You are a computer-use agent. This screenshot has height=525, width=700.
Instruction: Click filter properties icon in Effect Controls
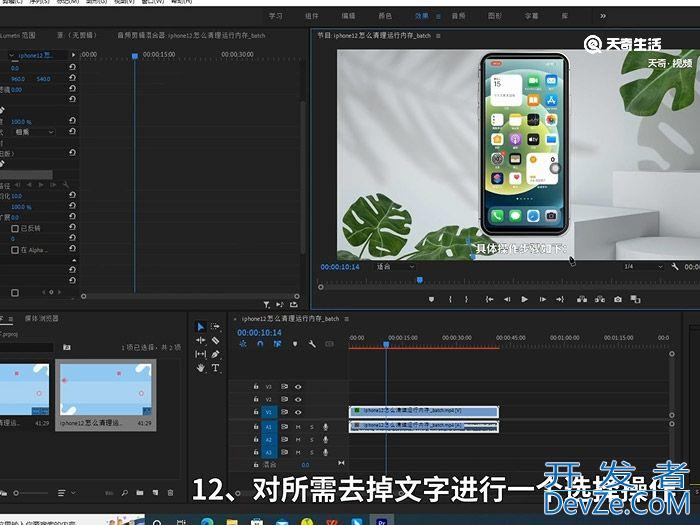267,304
